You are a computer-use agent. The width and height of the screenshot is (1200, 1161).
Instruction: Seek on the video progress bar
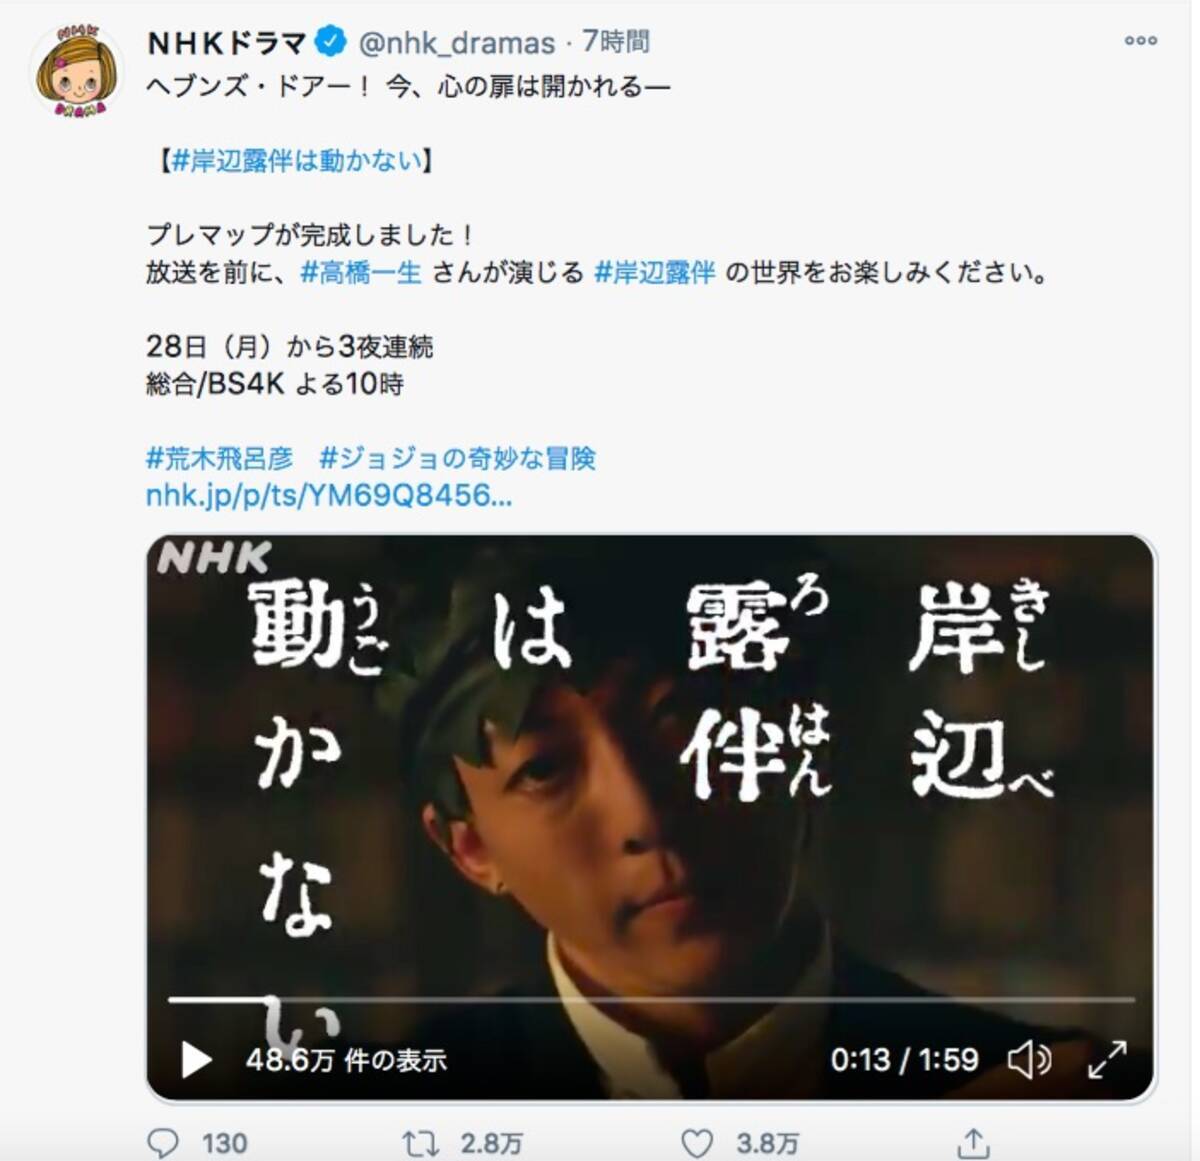[x=651, y=999]
